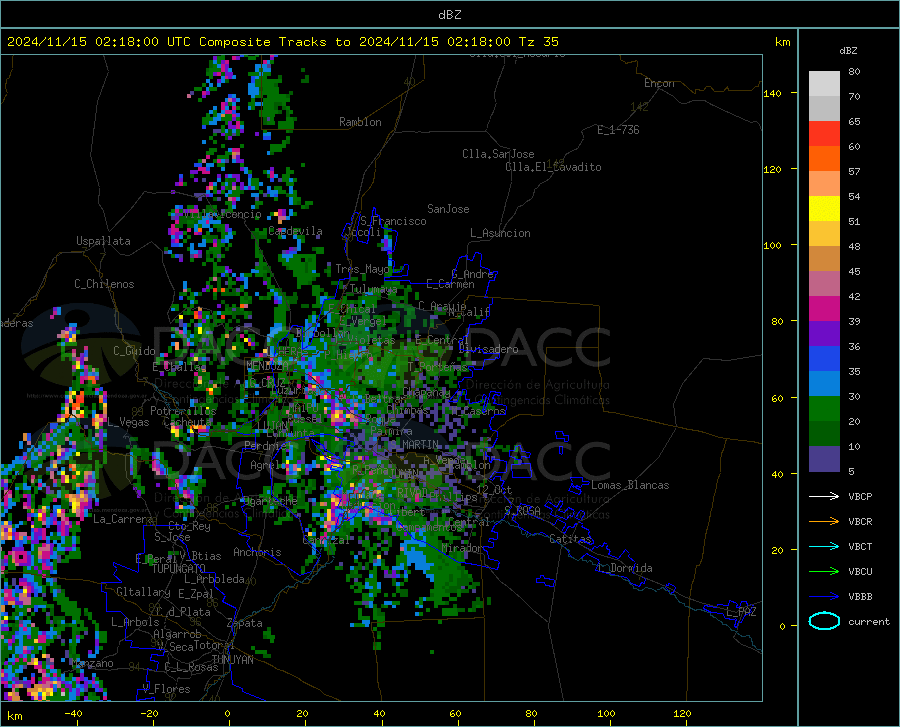900x727 pixels.
Task: Click the 'Lomas_Blancas' map label
Action: click(x=630, y=485)
